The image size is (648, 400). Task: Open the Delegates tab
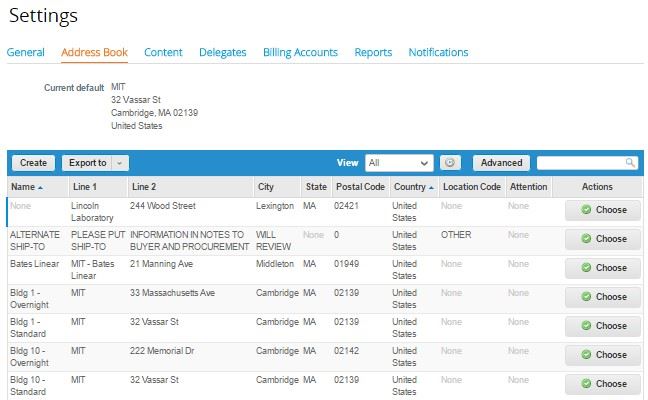(222, 52)
